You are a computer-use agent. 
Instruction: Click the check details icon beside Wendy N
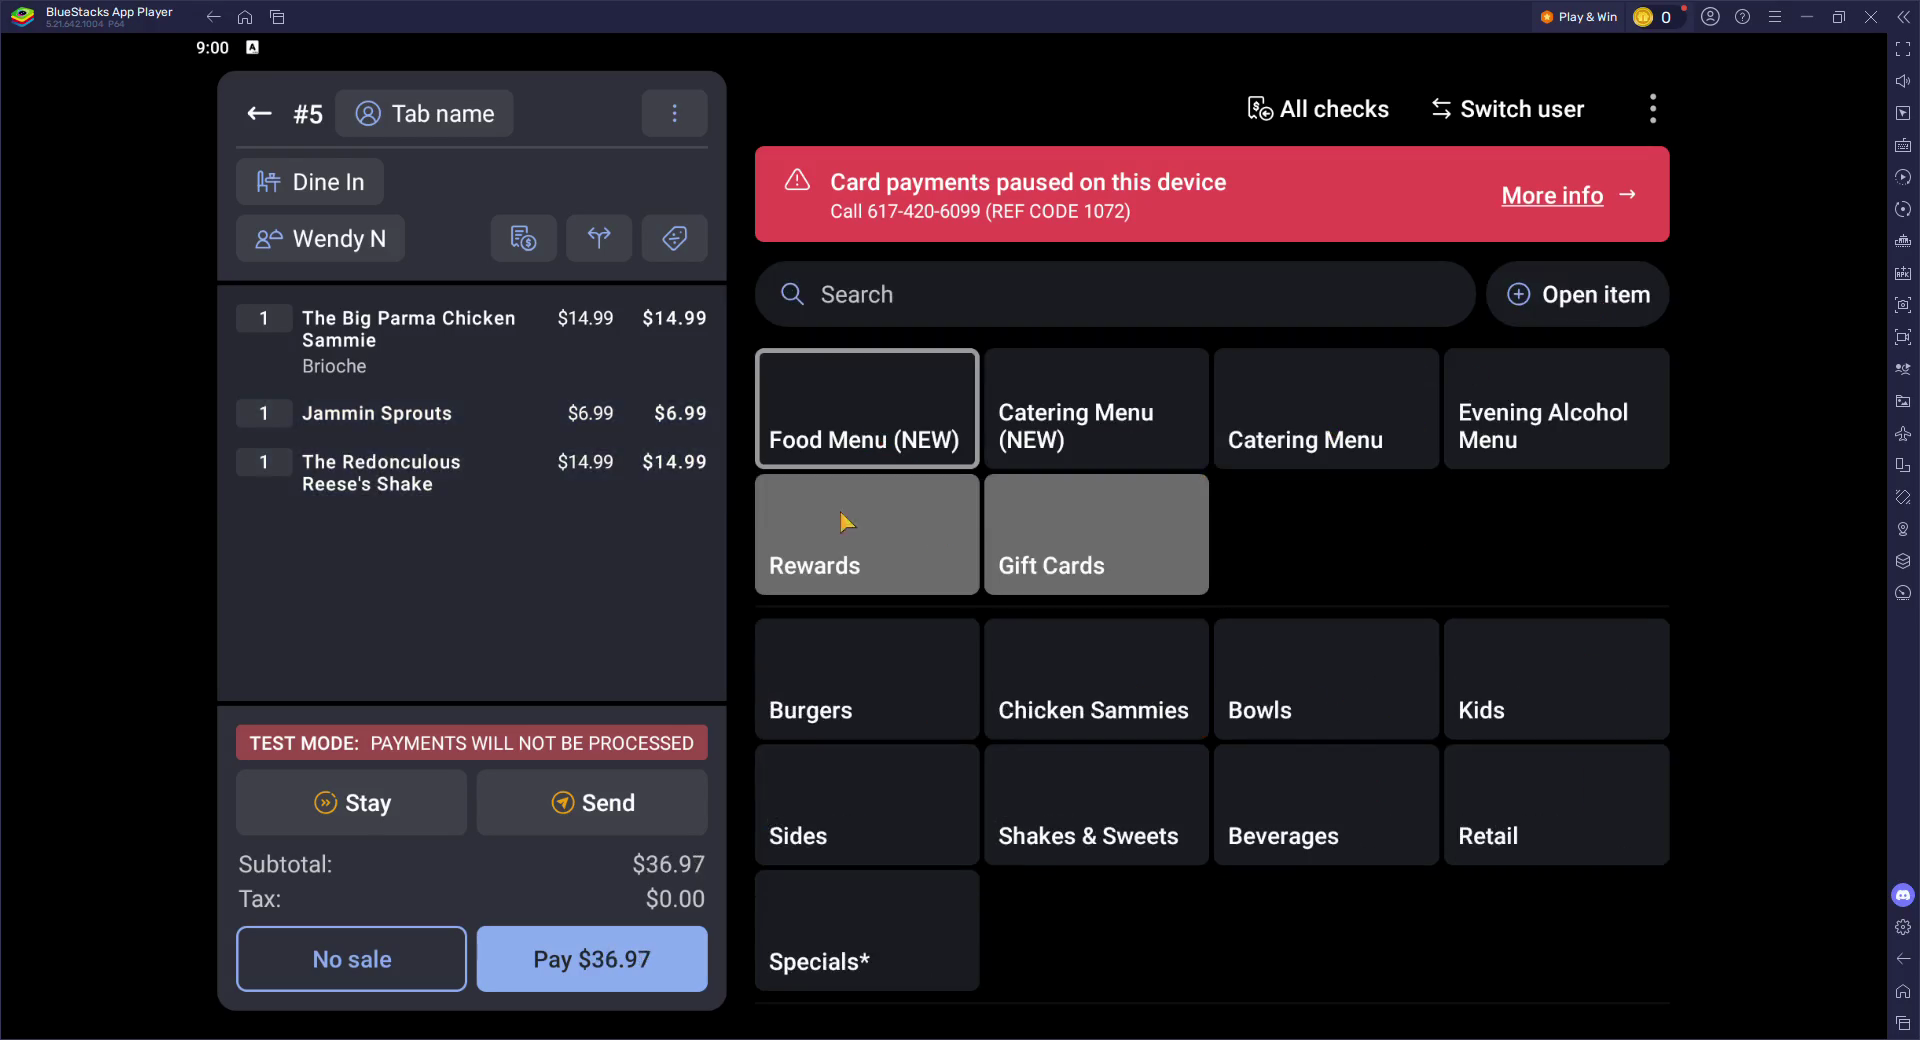coord(523,238)
